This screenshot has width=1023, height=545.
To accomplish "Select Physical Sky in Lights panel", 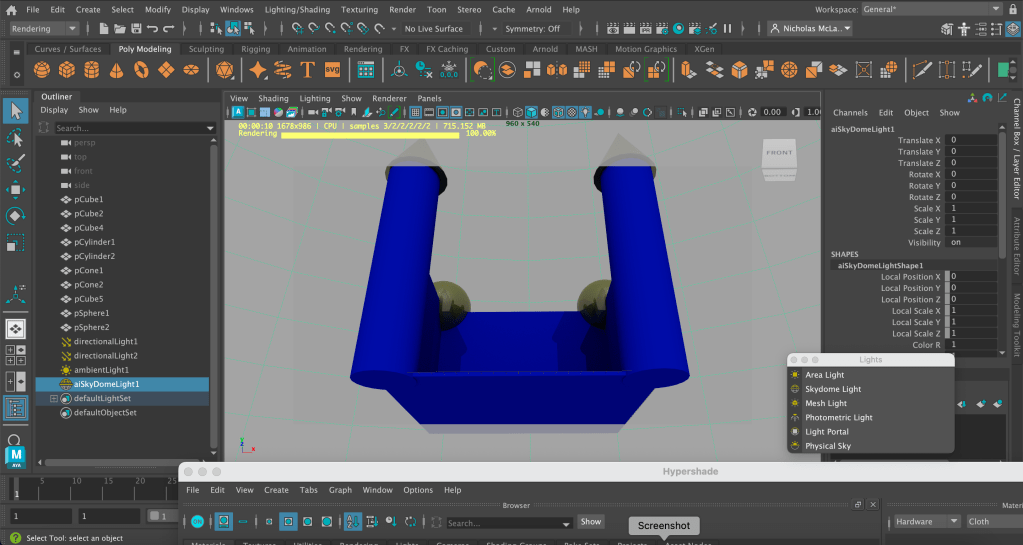I will (x=827, y=446).
